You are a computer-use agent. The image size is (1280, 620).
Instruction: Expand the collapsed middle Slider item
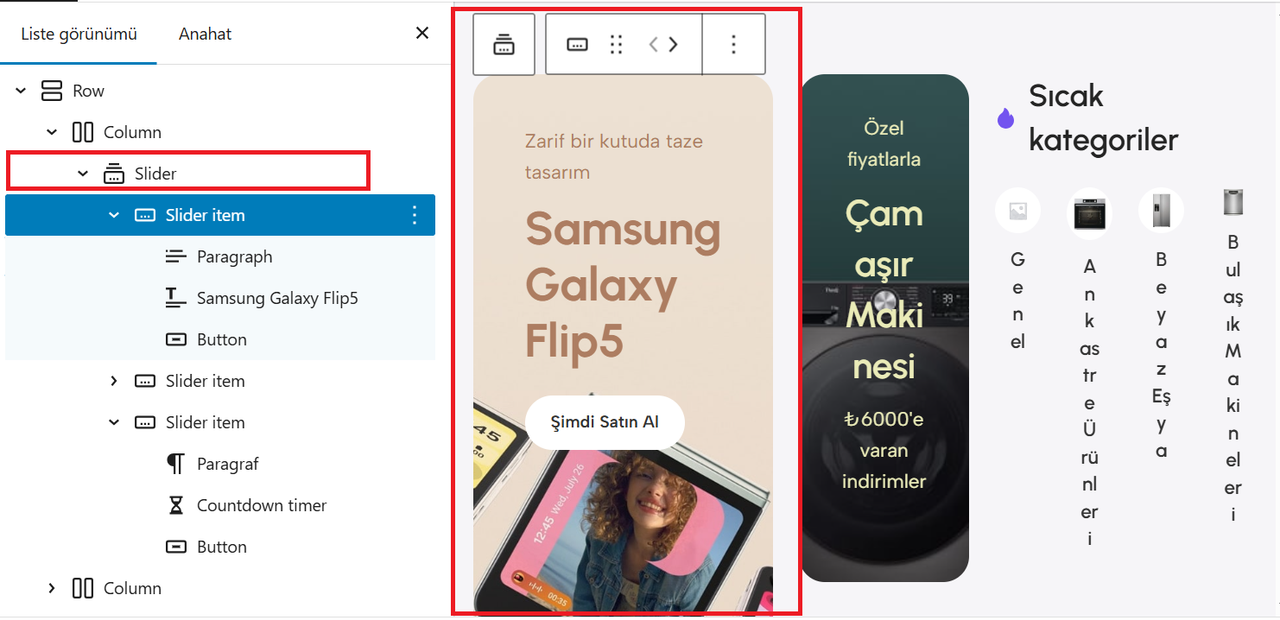(114, 381)
